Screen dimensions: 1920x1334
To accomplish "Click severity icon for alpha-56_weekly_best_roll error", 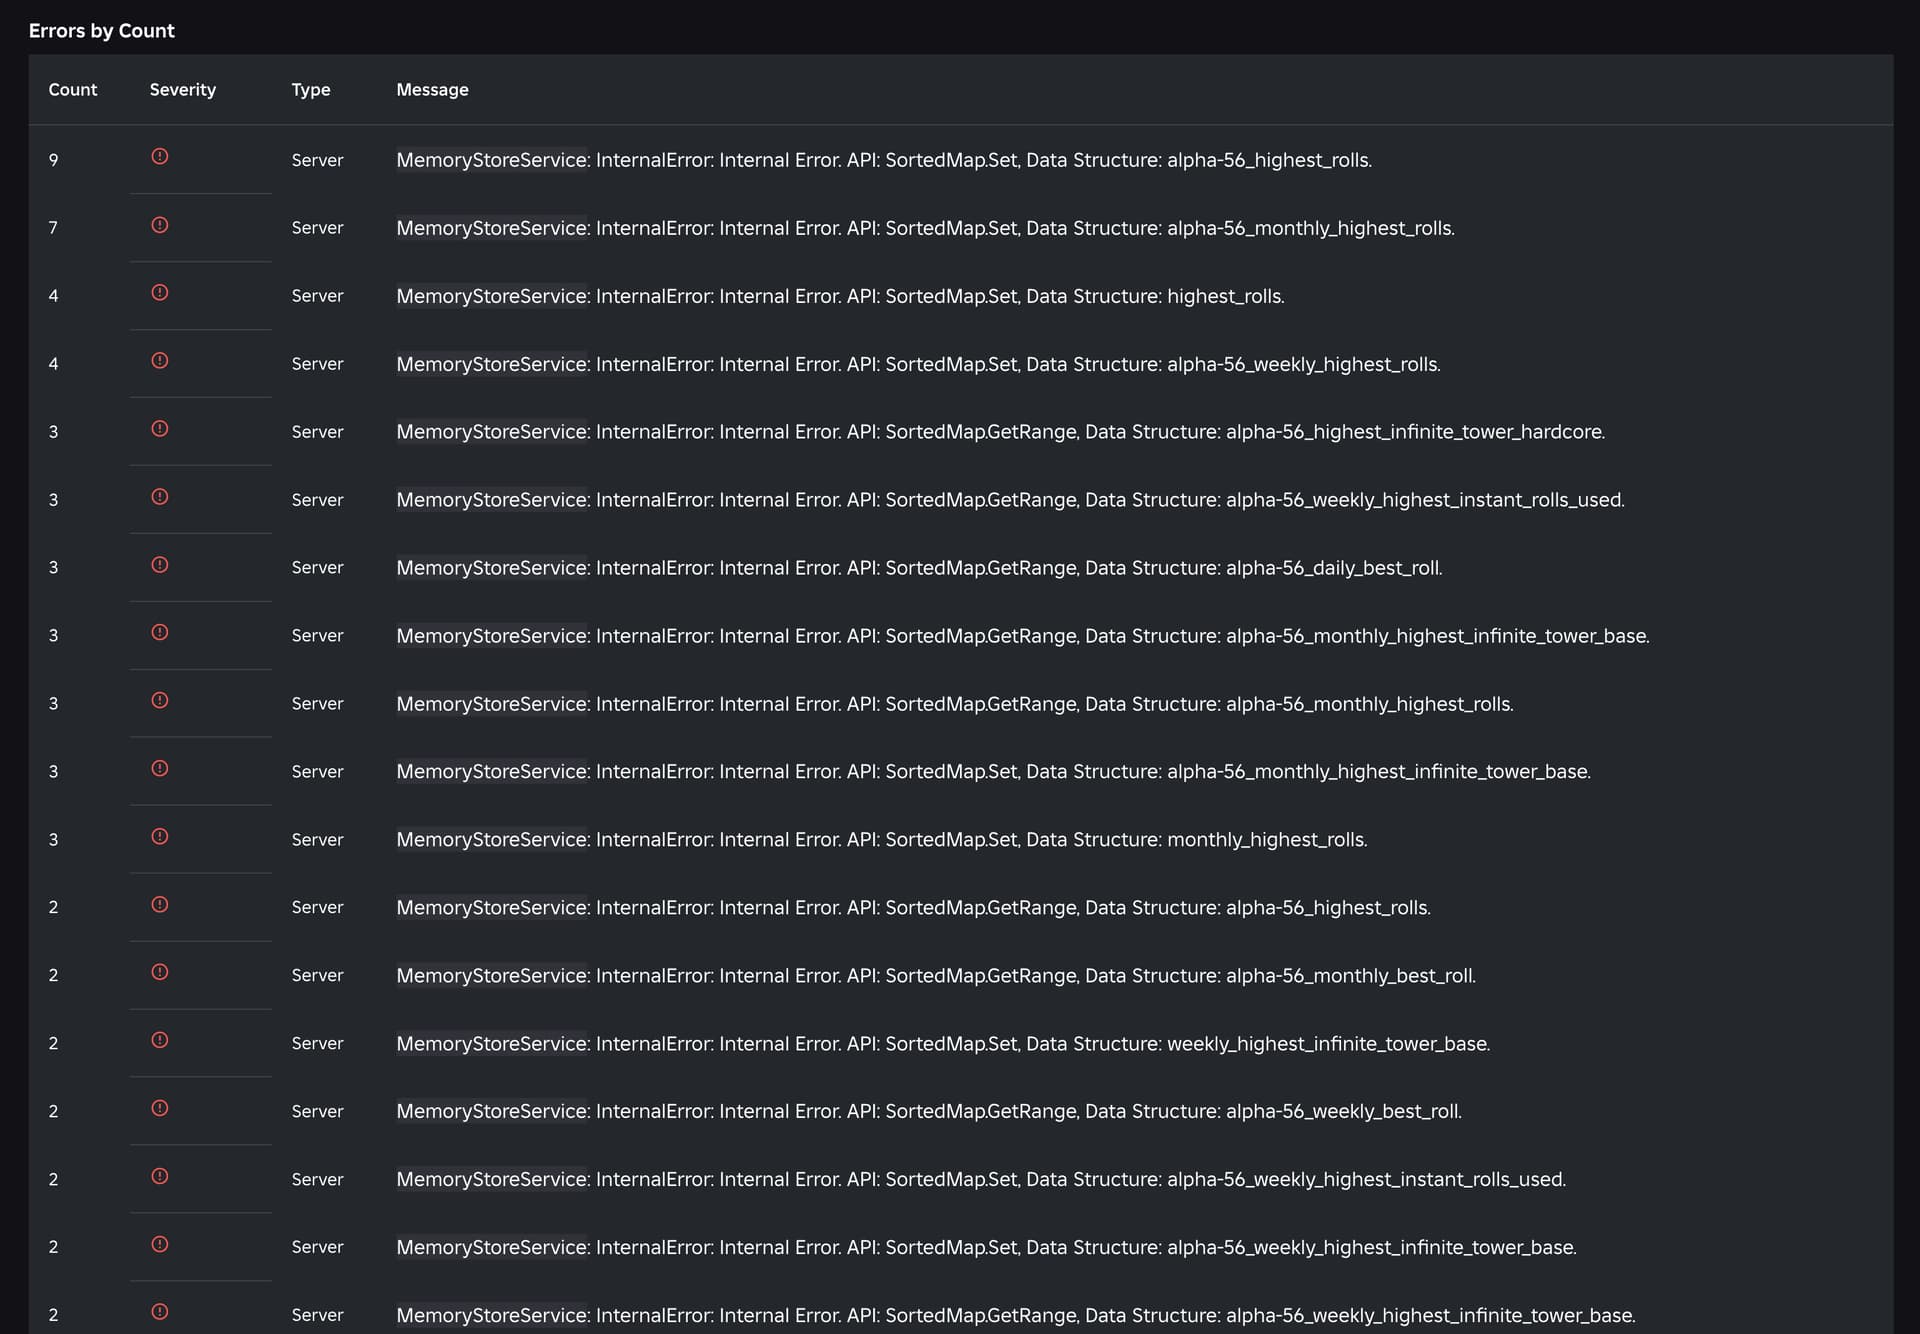I will [x=159, y=1108].
